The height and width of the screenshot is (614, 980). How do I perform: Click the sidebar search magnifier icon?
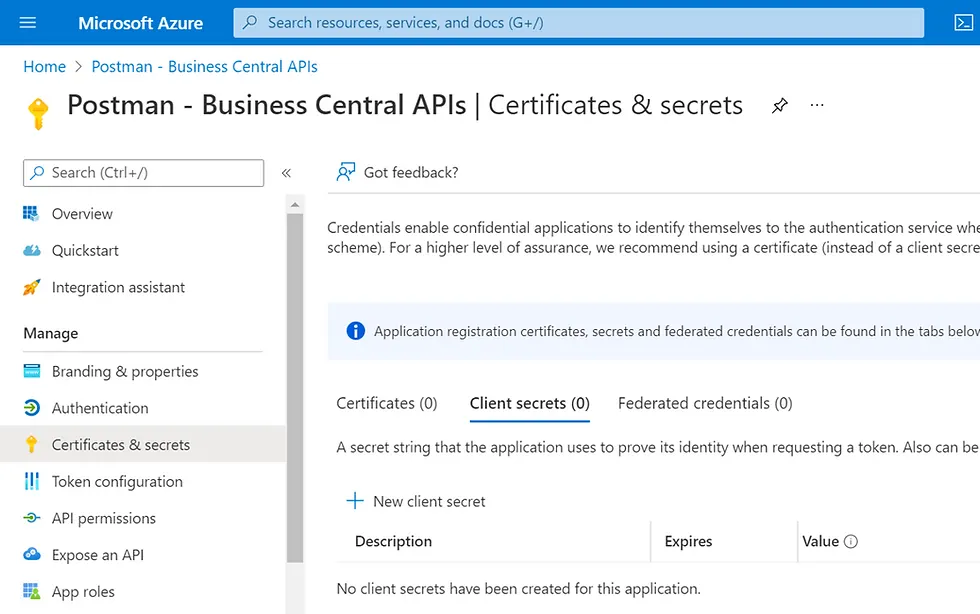[38, 173]
